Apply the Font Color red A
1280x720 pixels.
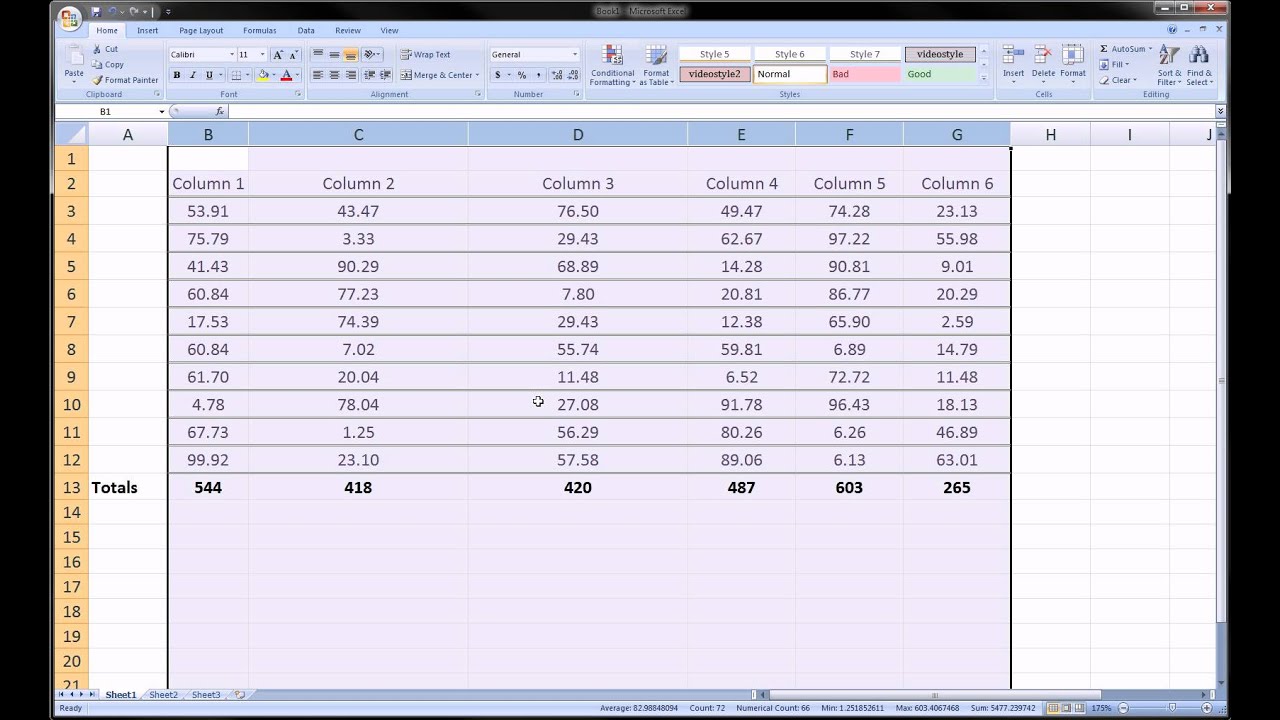[x=286, y=75]
